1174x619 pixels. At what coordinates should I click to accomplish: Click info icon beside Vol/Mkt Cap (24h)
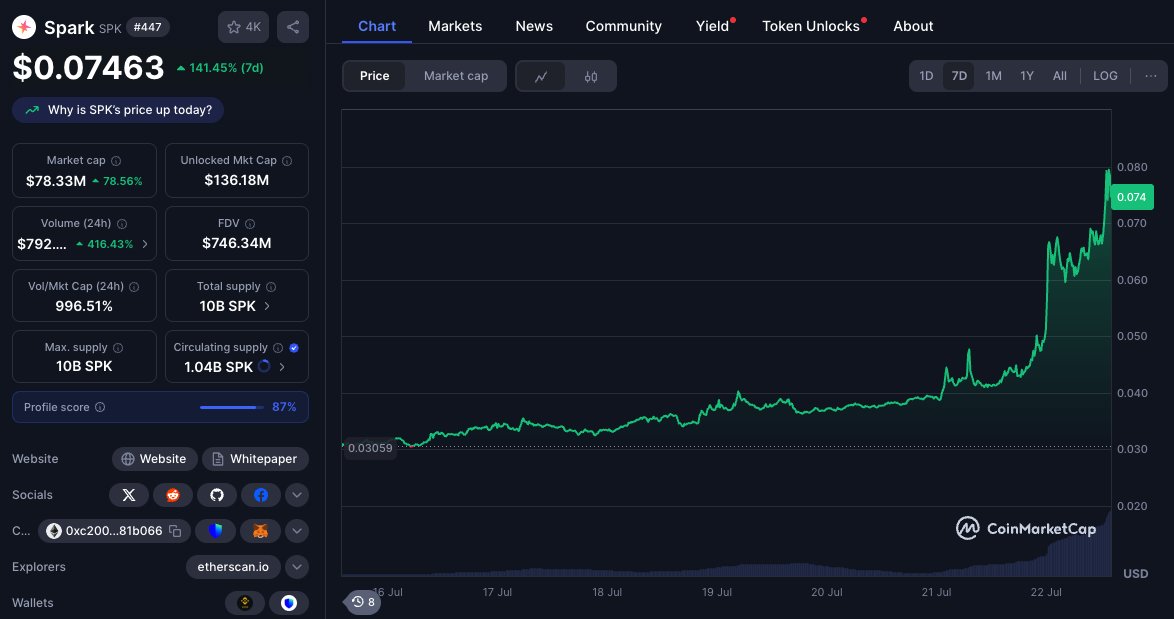click(134, 286)
